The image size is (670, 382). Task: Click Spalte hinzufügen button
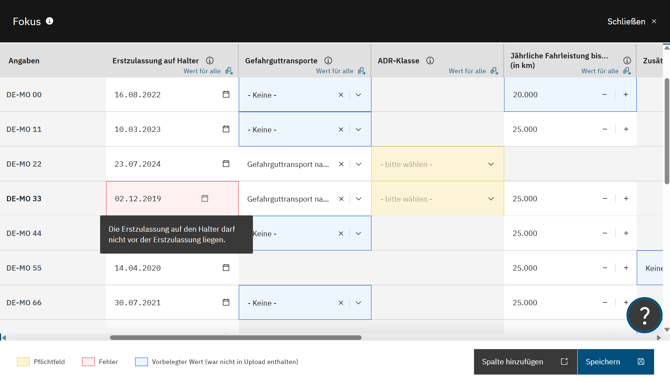[x=525, y=361]
